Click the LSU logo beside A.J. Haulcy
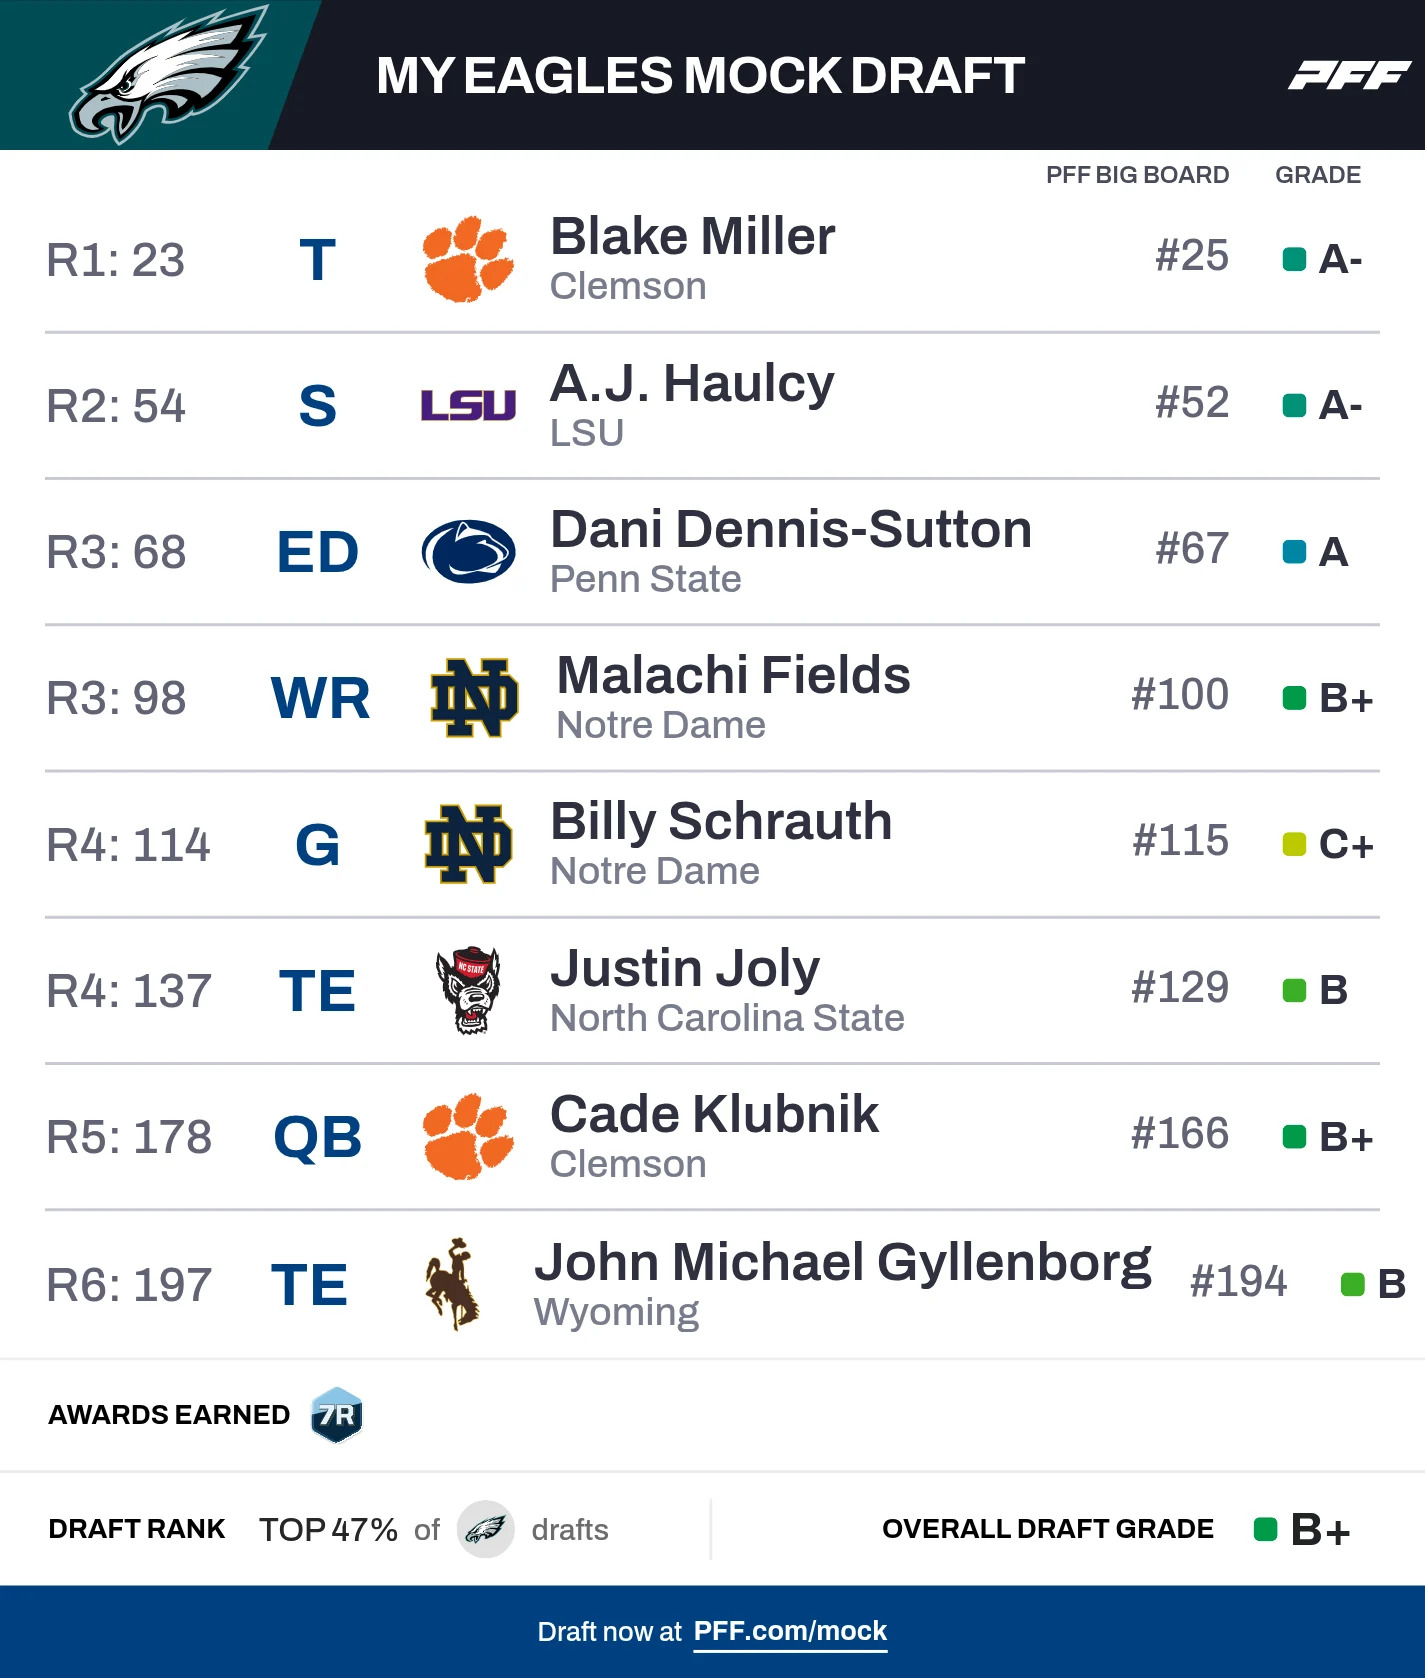The width and height of the screenshot is (1425, 1678). tap(468, 405)
